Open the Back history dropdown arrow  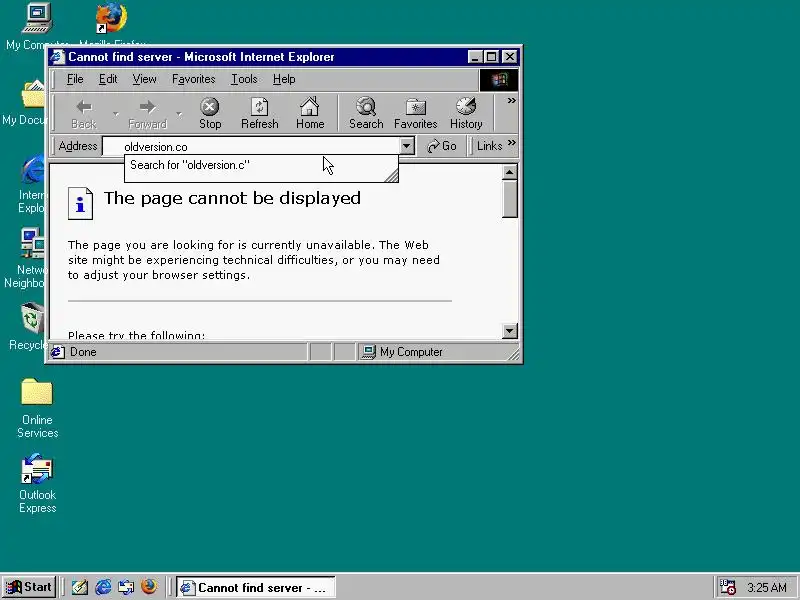click(116, 114)
